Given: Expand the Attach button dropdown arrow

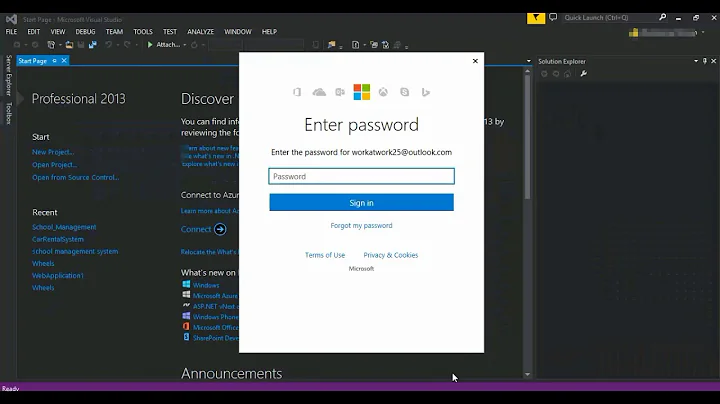Looking at the screenshot, I should [185, 45].
